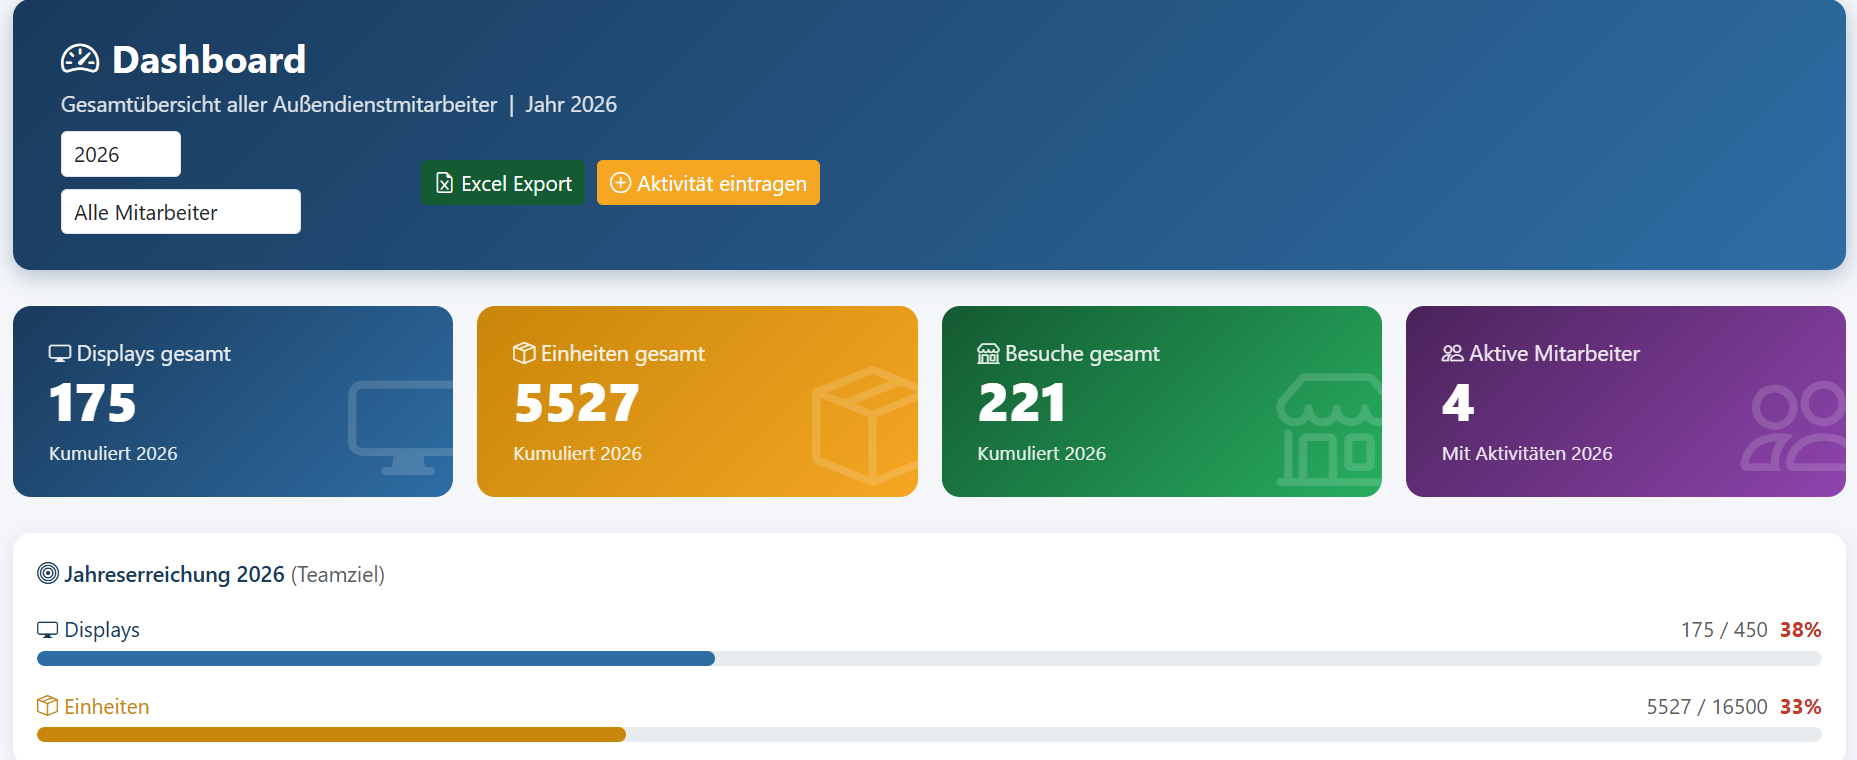Click the target icon beside Jahreserreichung 2026
The image size is (1857, 760).
pos(48,573)
